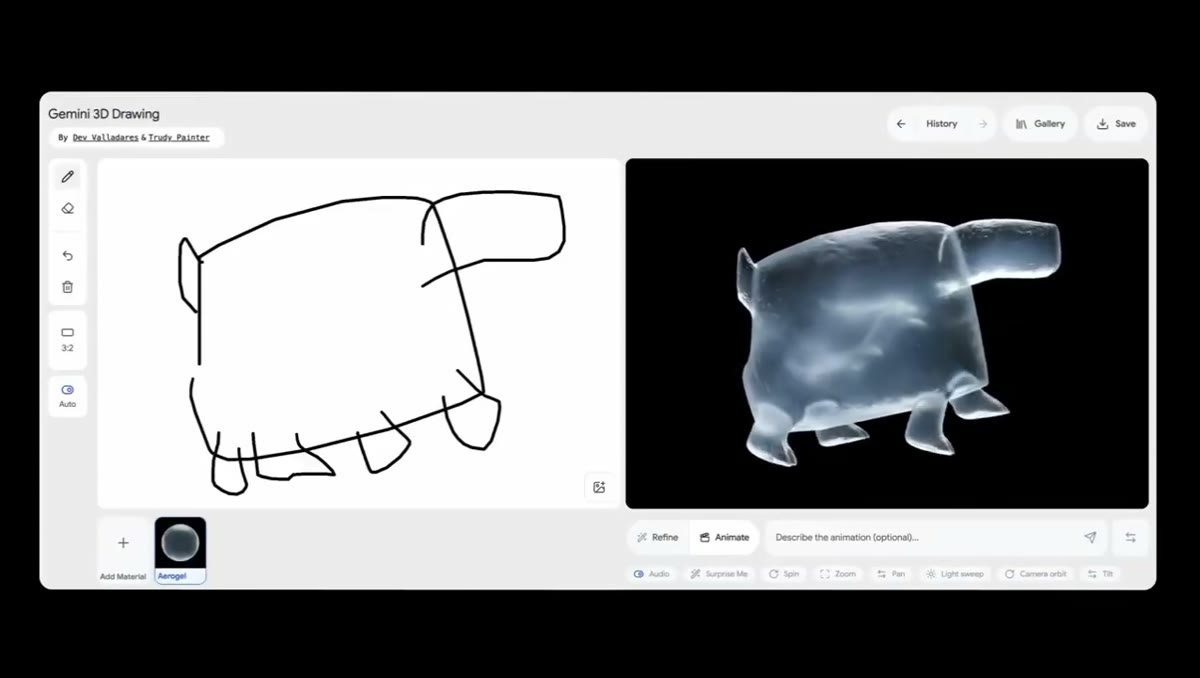Toggle the Auto mode switch
1200x678 pixels.
[68, 396]
